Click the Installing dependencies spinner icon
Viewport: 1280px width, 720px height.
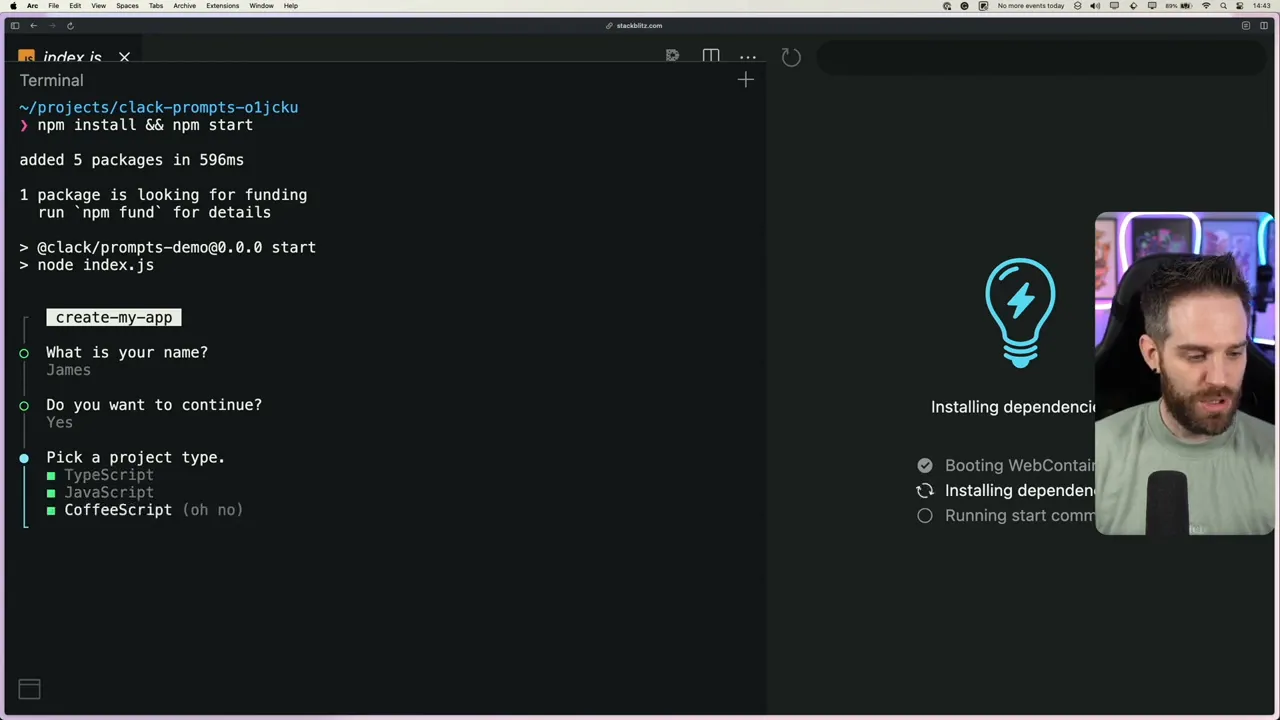click(x=925, y=490)
